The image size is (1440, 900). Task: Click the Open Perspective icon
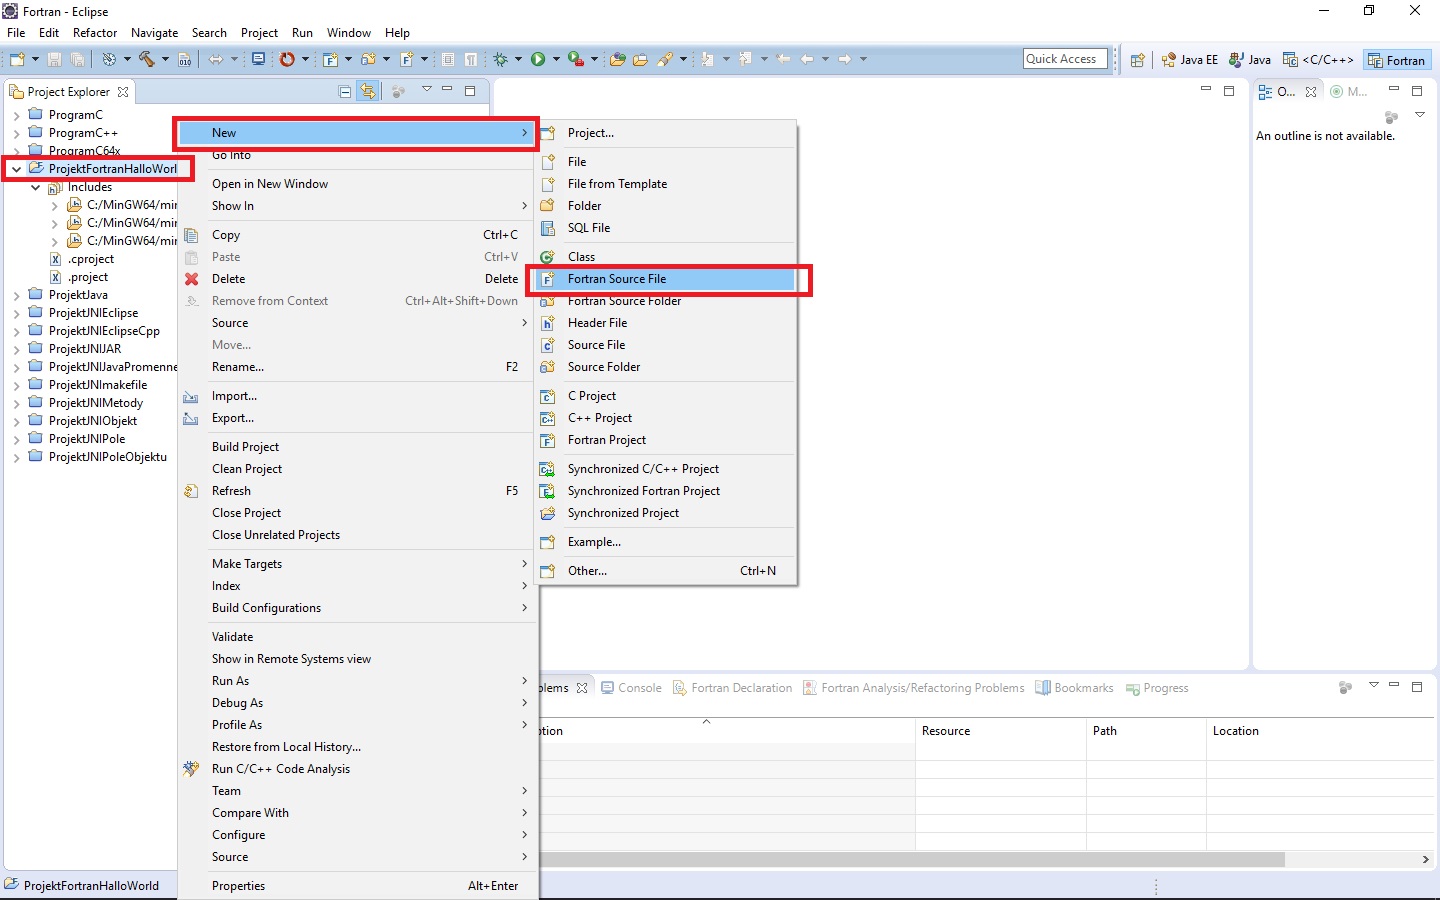[1137, 60]
